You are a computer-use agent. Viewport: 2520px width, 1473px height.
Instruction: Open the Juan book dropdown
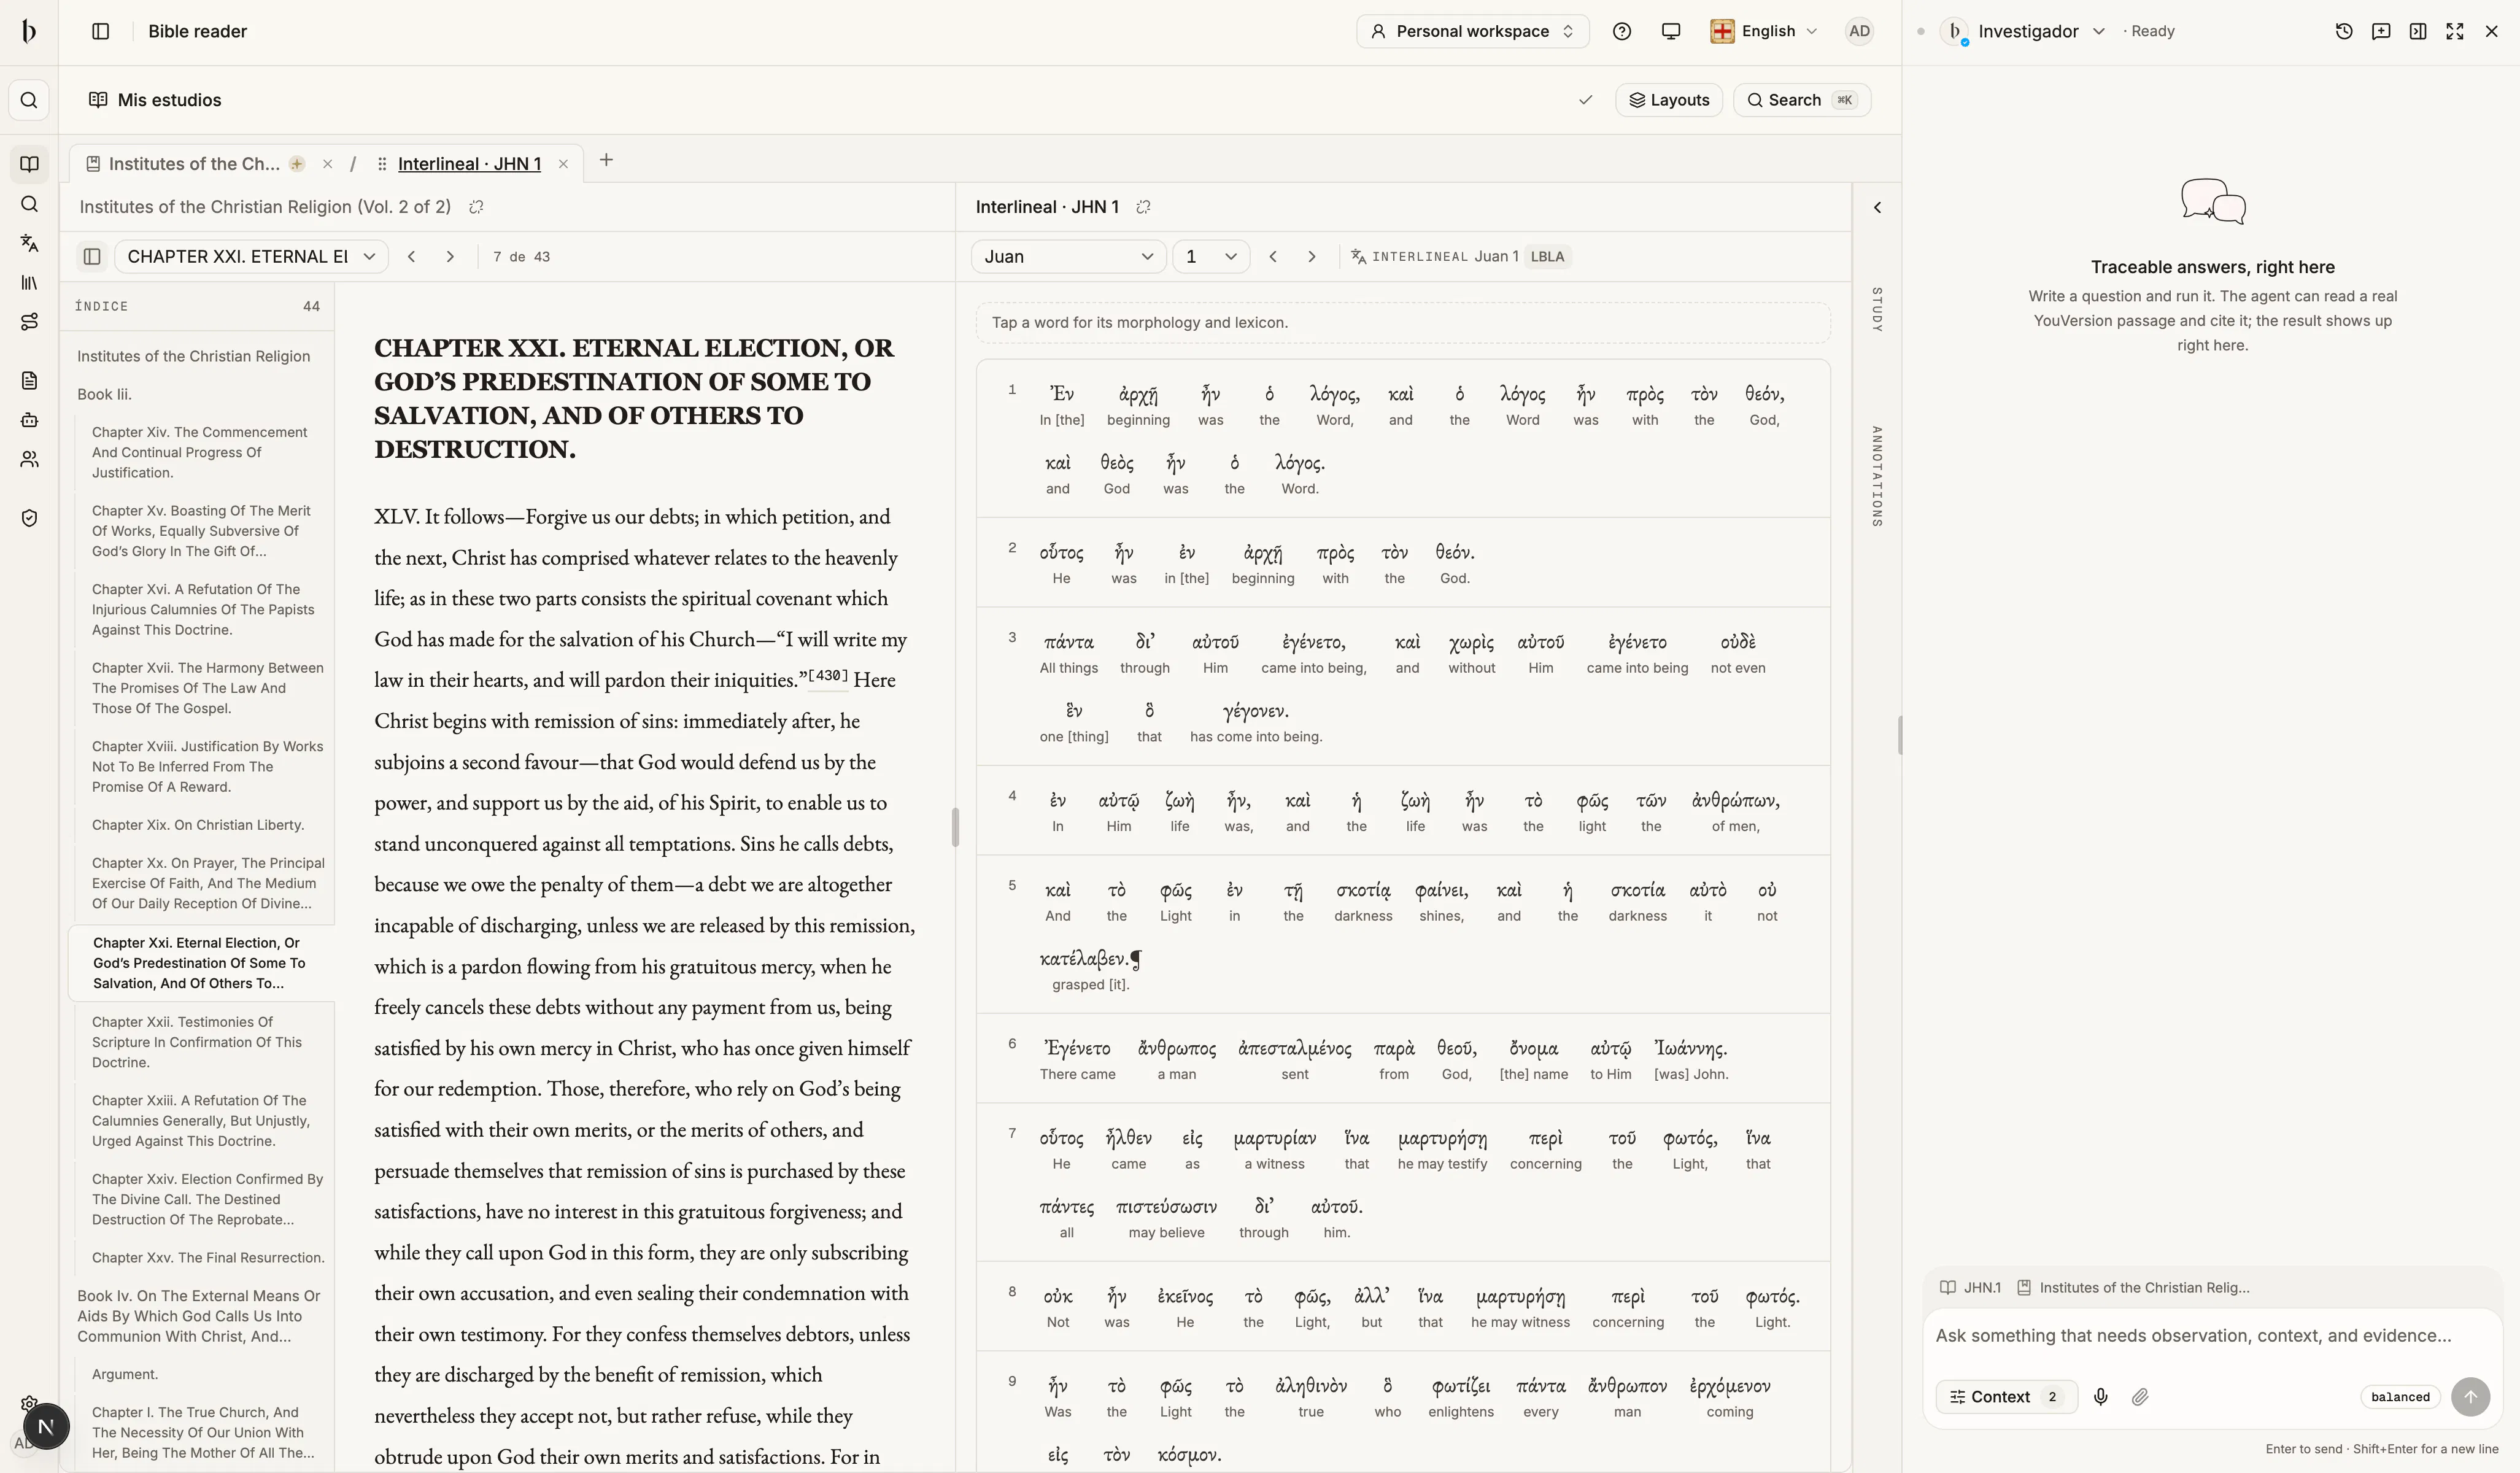pos(1068,257)
